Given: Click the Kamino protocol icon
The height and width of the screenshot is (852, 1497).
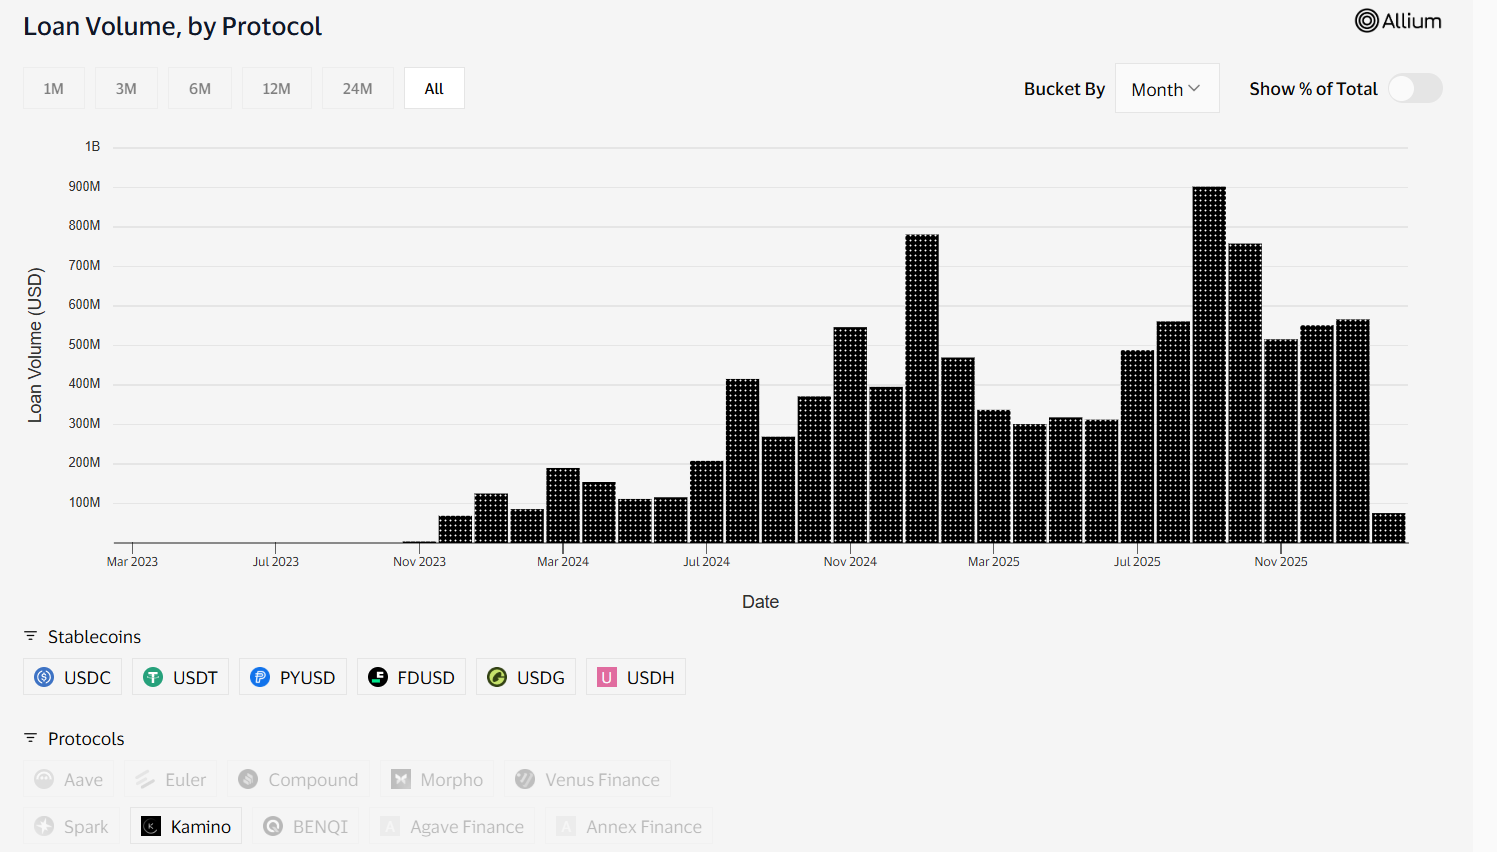Looking at the screenshot, I should (151, 826).
